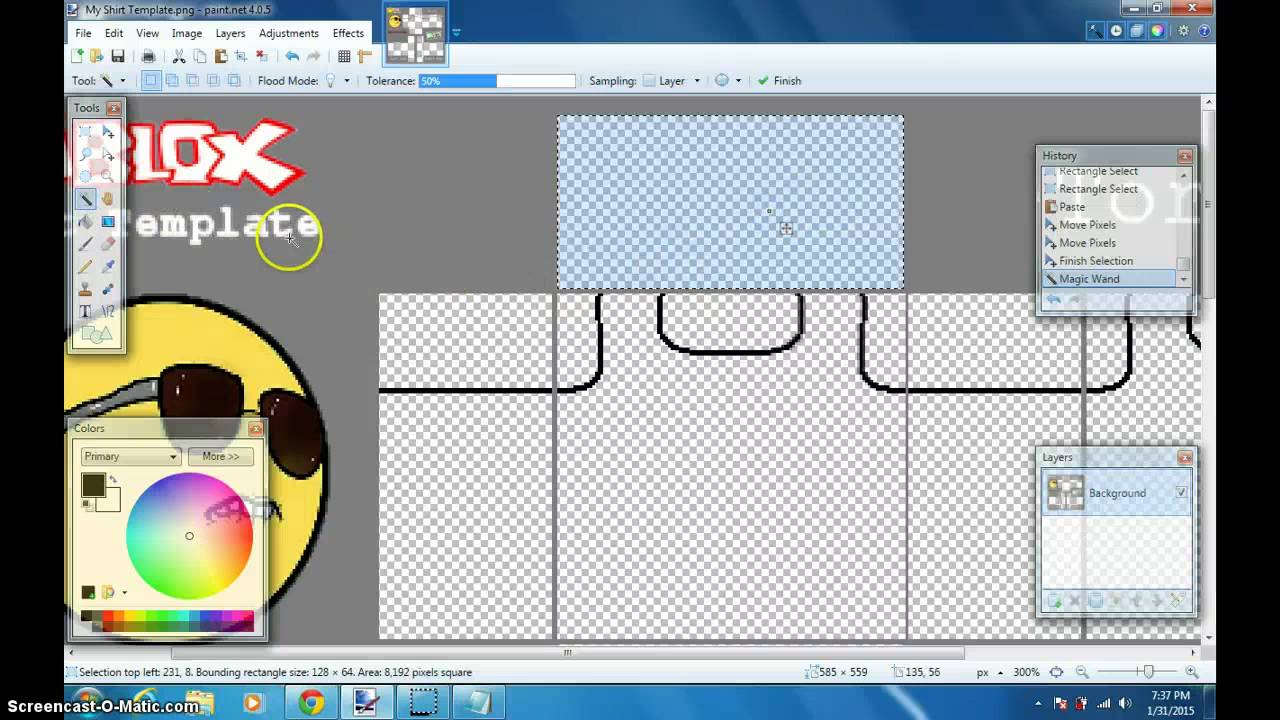
Task: Choose Invert (xor) selection mode
Action: pyautogui.click(x=232, y=81)
